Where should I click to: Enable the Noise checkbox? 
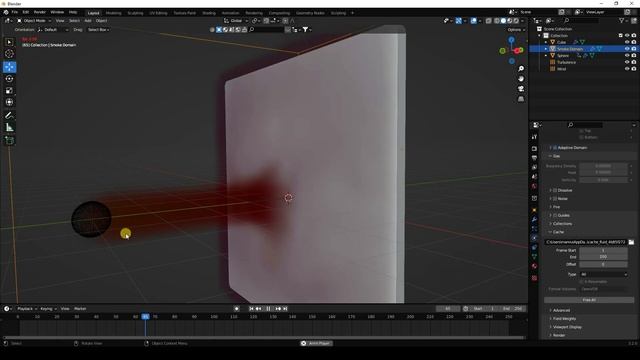[555, 199]
